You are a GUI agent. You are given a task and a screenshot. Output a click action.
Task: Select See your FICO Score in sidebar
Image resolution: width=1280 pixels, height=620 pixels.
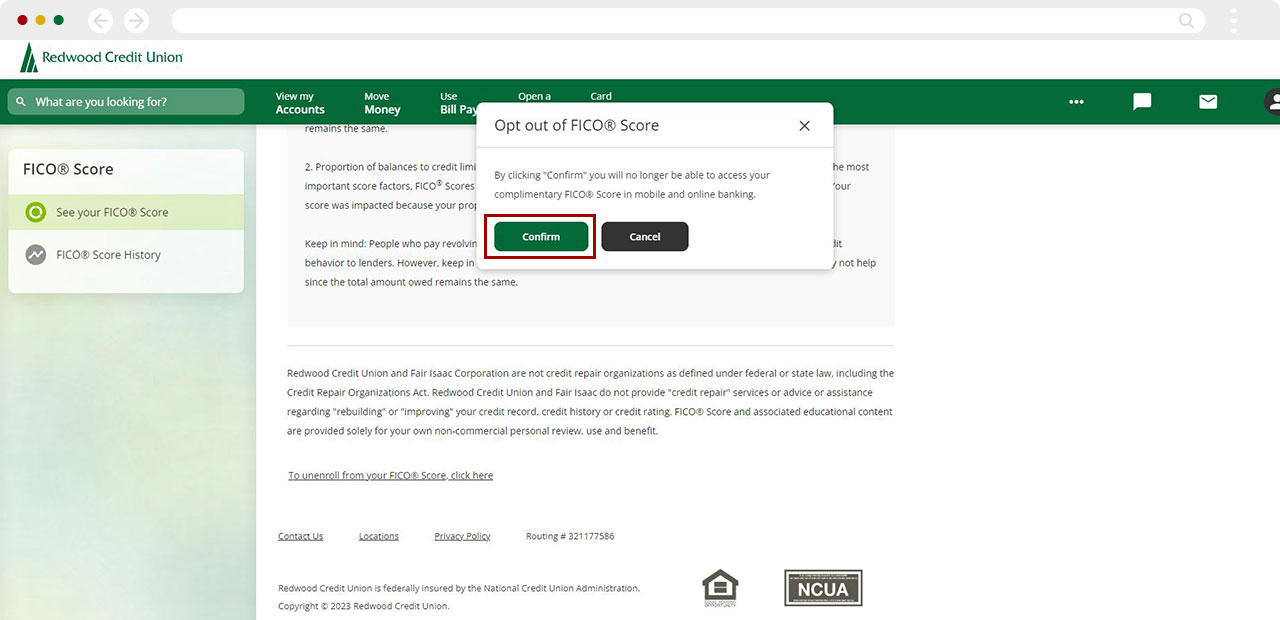click(x=126, y=212)
